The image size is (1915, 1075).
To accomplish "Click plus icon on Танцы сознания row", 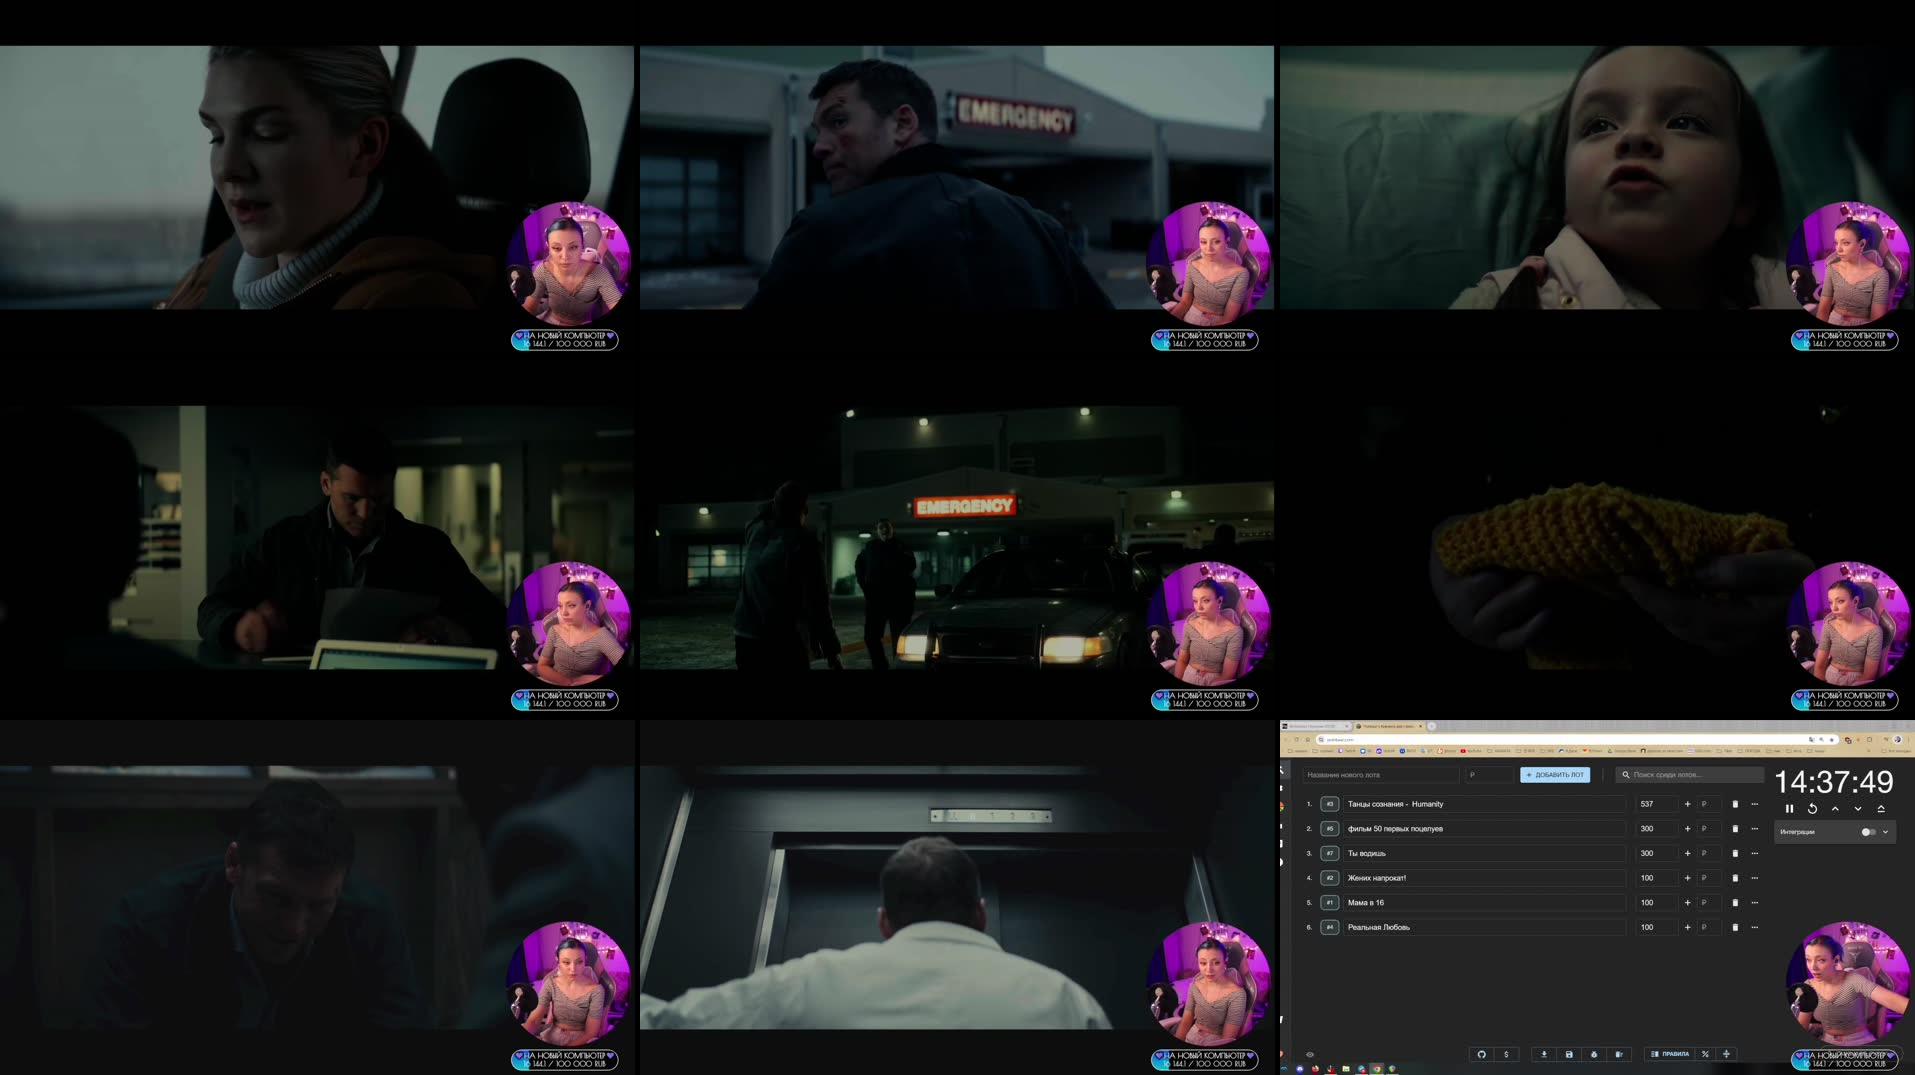I will click(1687, 804).
